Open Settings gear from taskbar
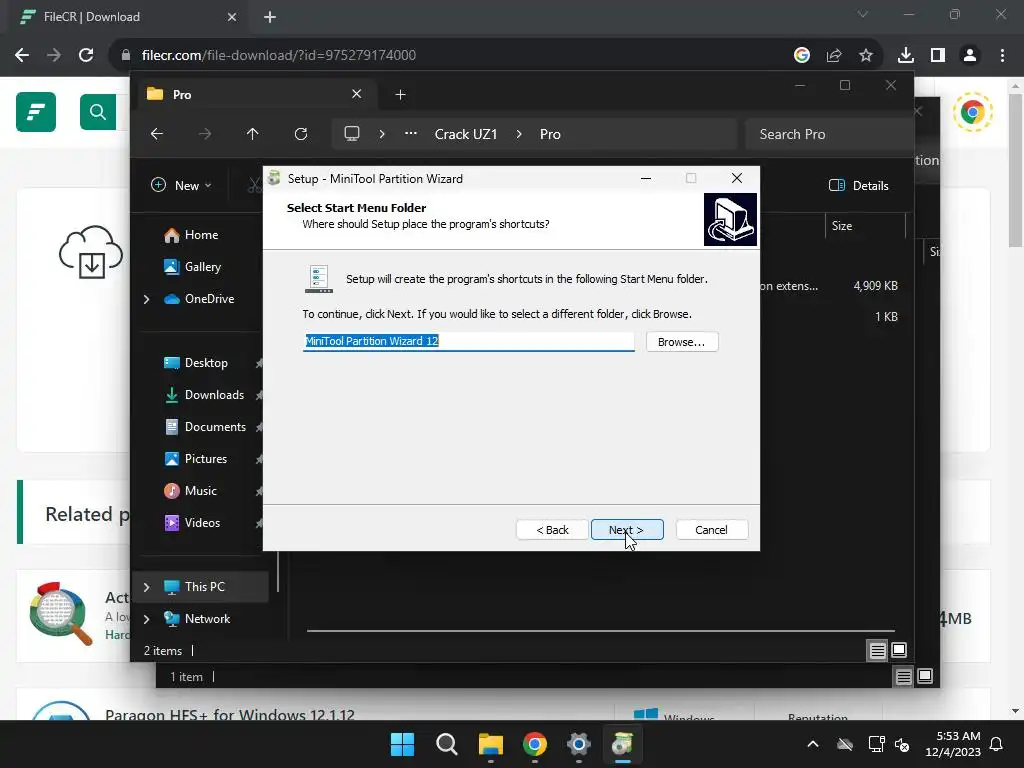The image size is (1024, 768). point(579,744)
